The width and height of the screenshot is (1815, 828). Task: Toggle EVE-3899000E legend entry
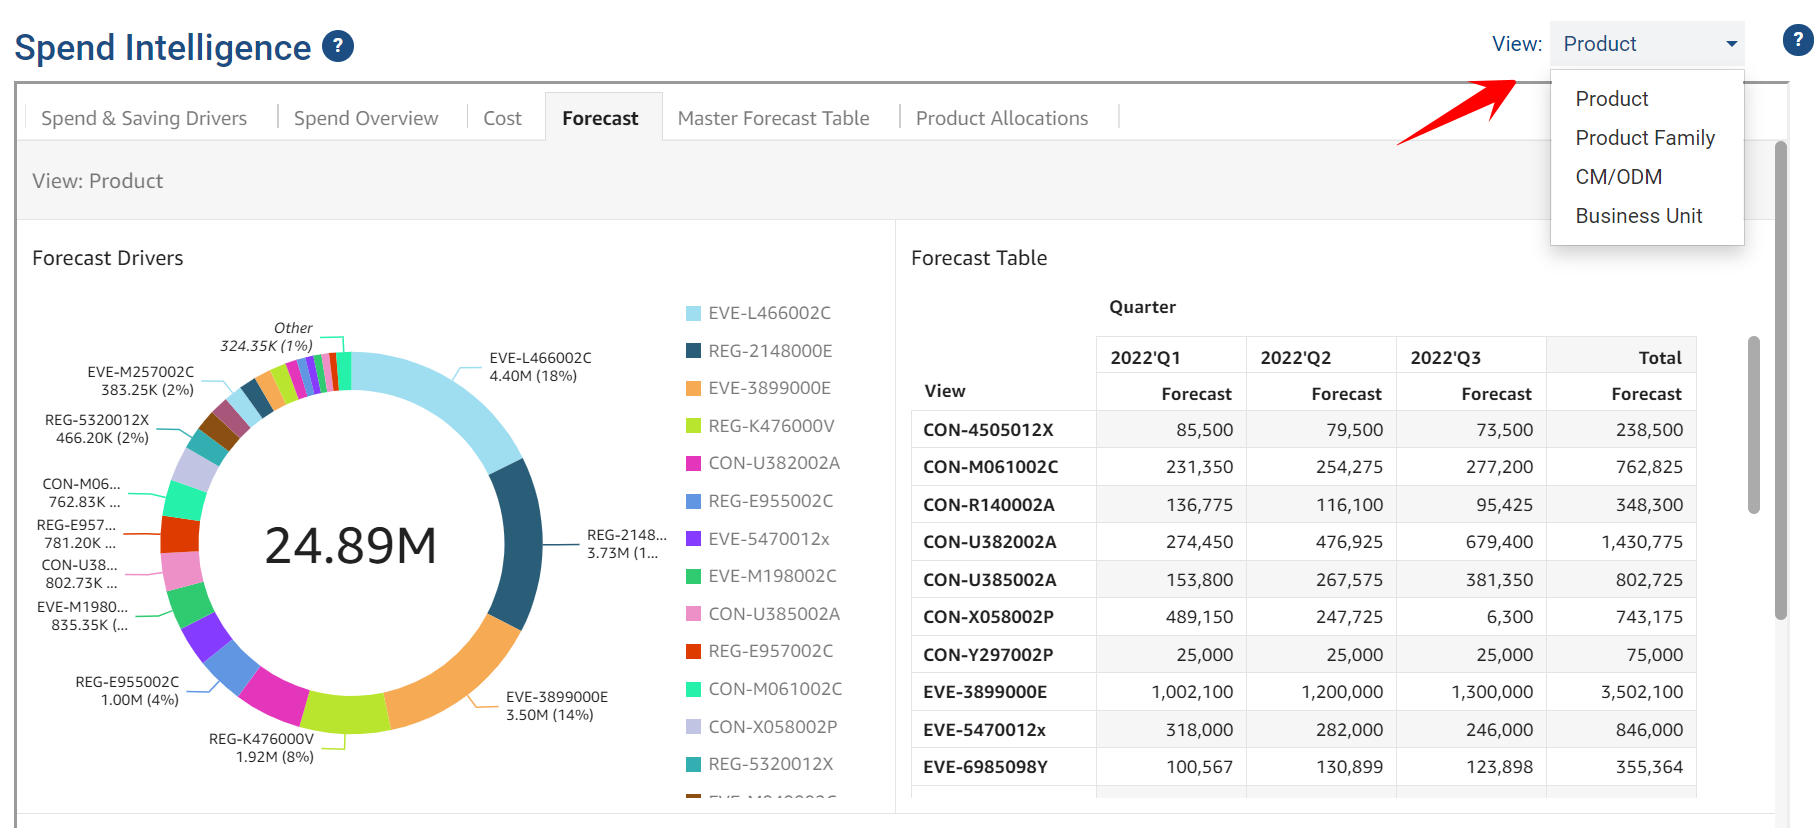click(768, 388)
